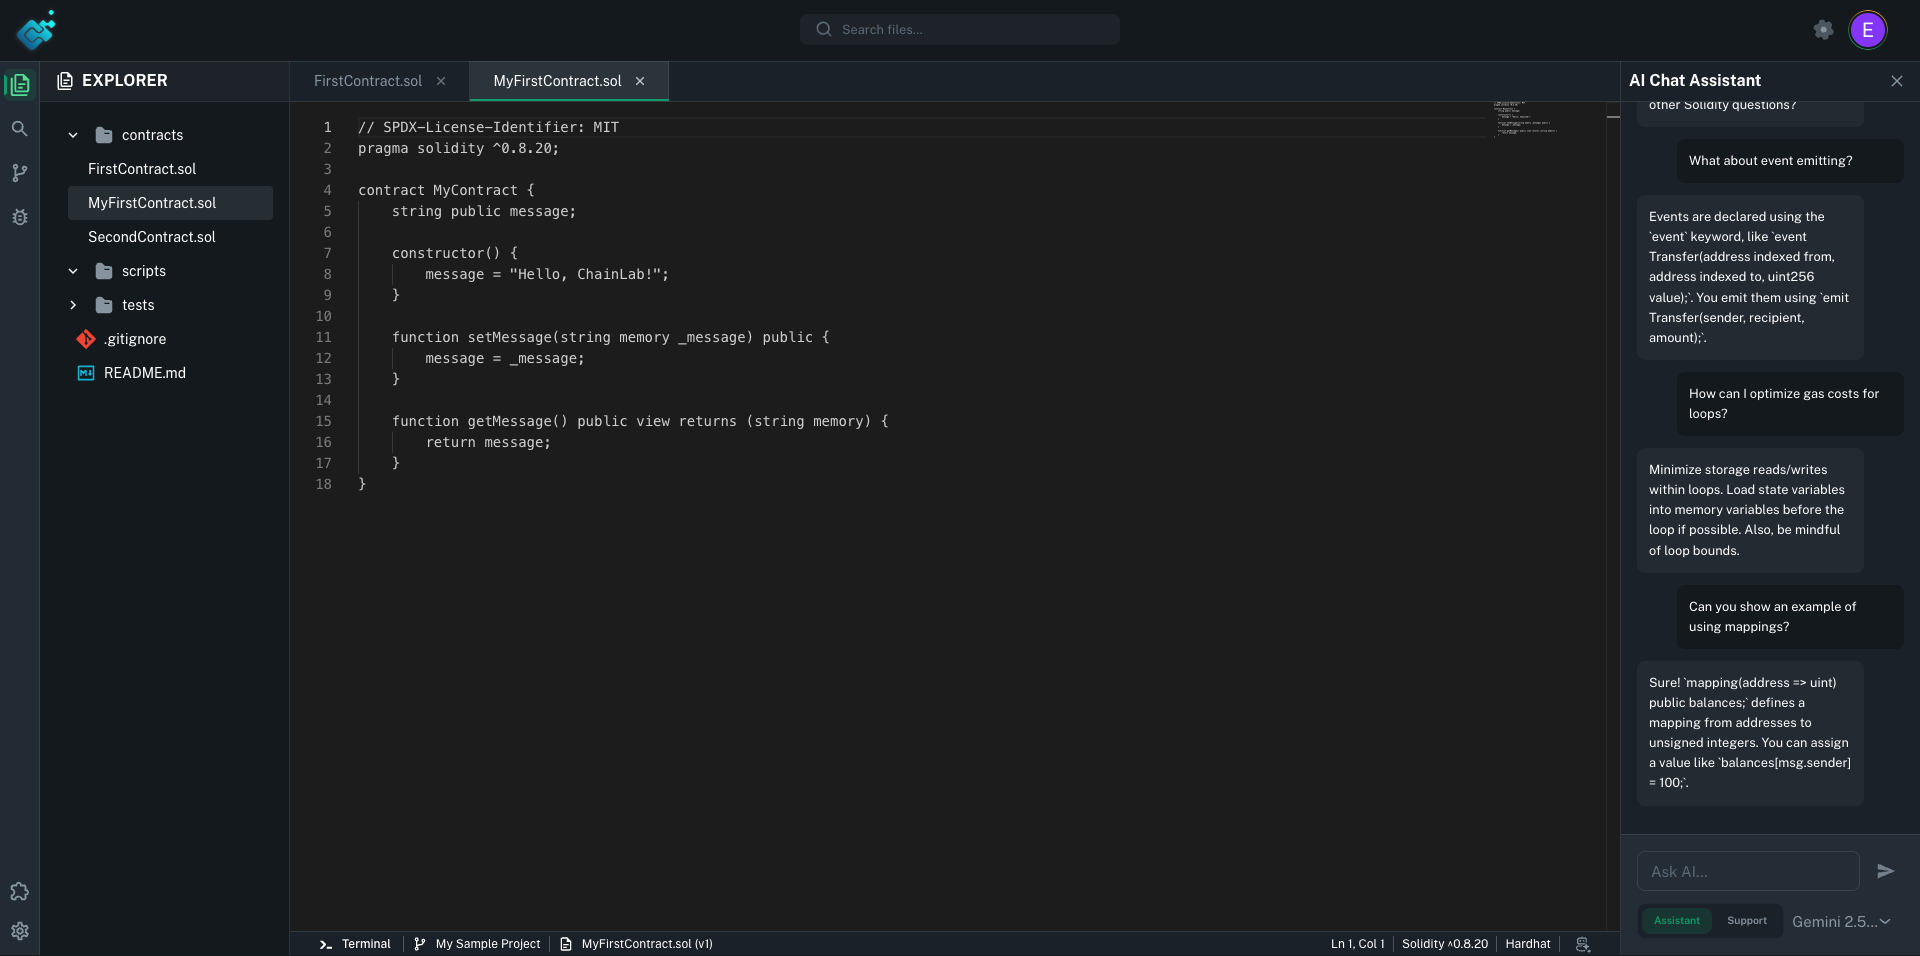Click the 'contract MyContract {' line

[x=446, y=190]
